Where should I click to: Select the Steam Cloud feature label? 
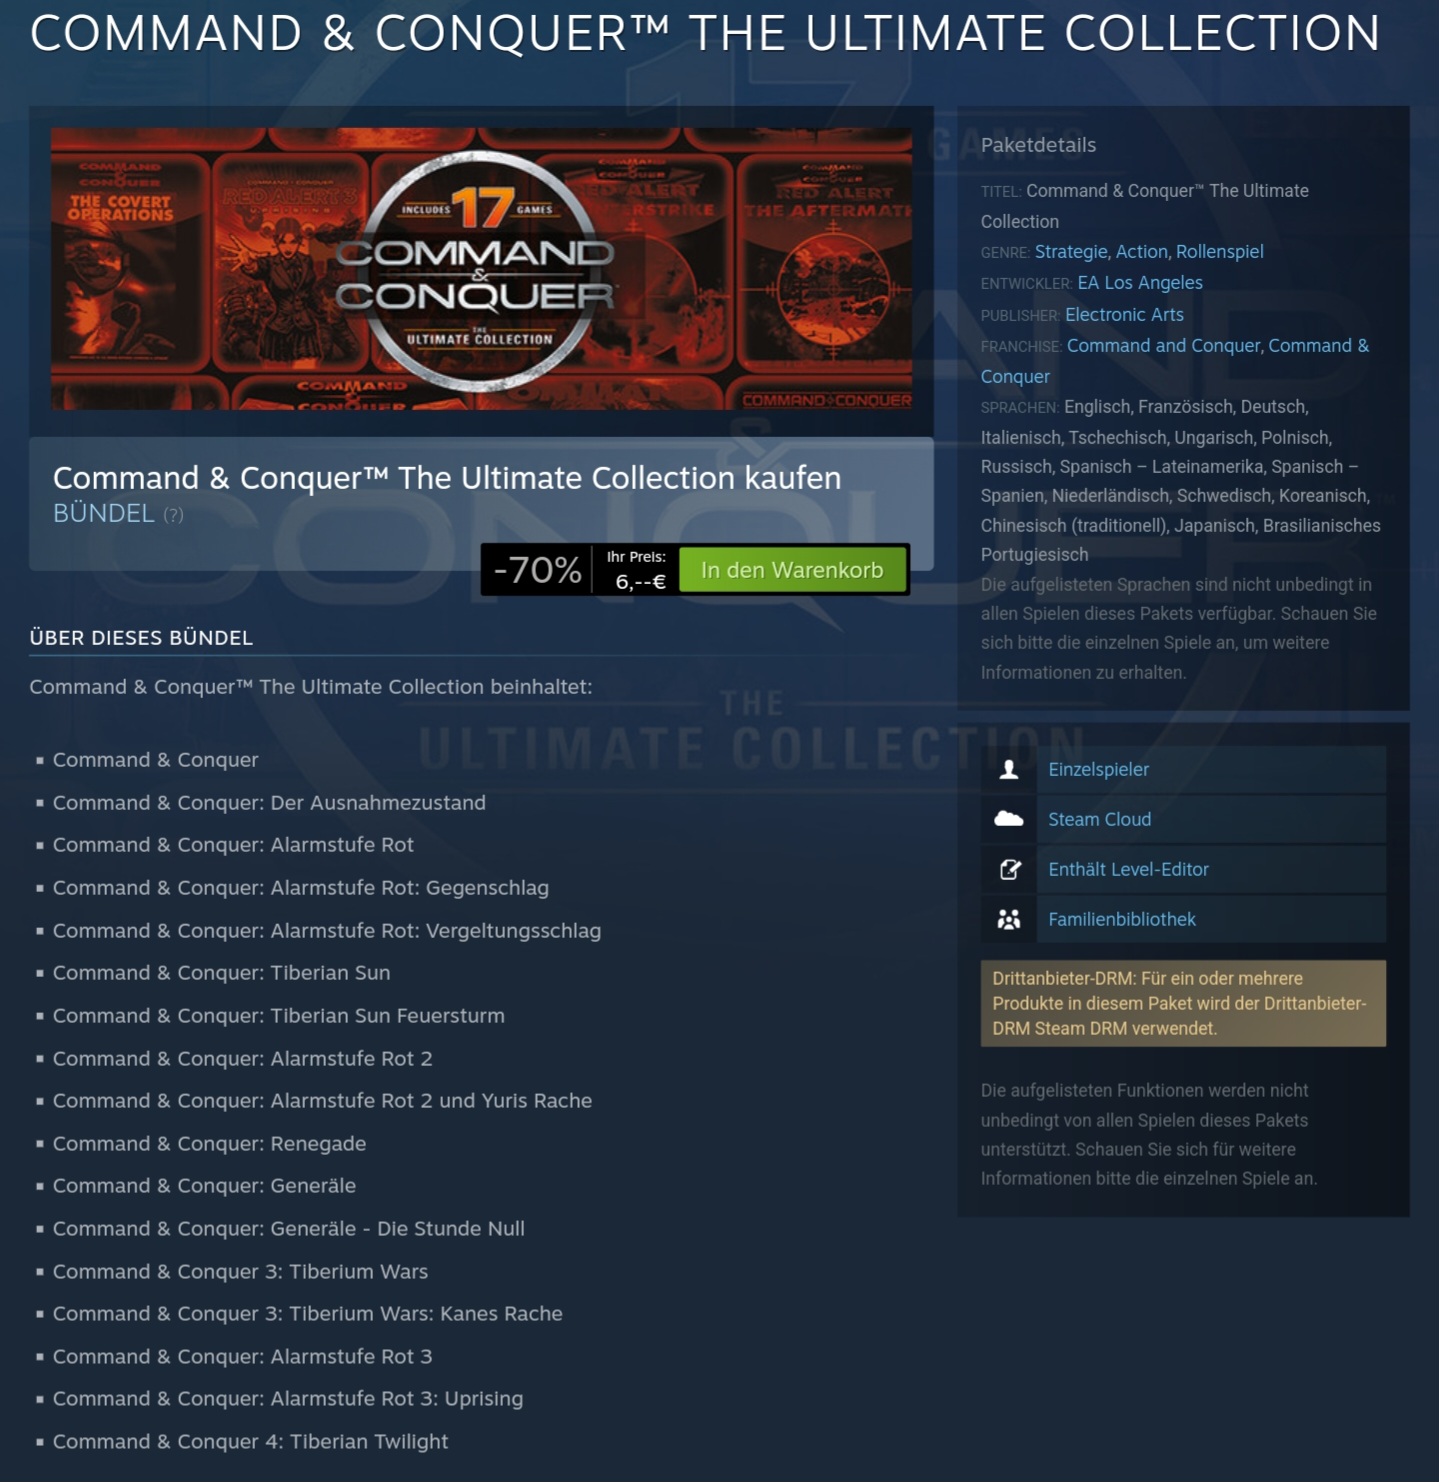point(1099,819)
